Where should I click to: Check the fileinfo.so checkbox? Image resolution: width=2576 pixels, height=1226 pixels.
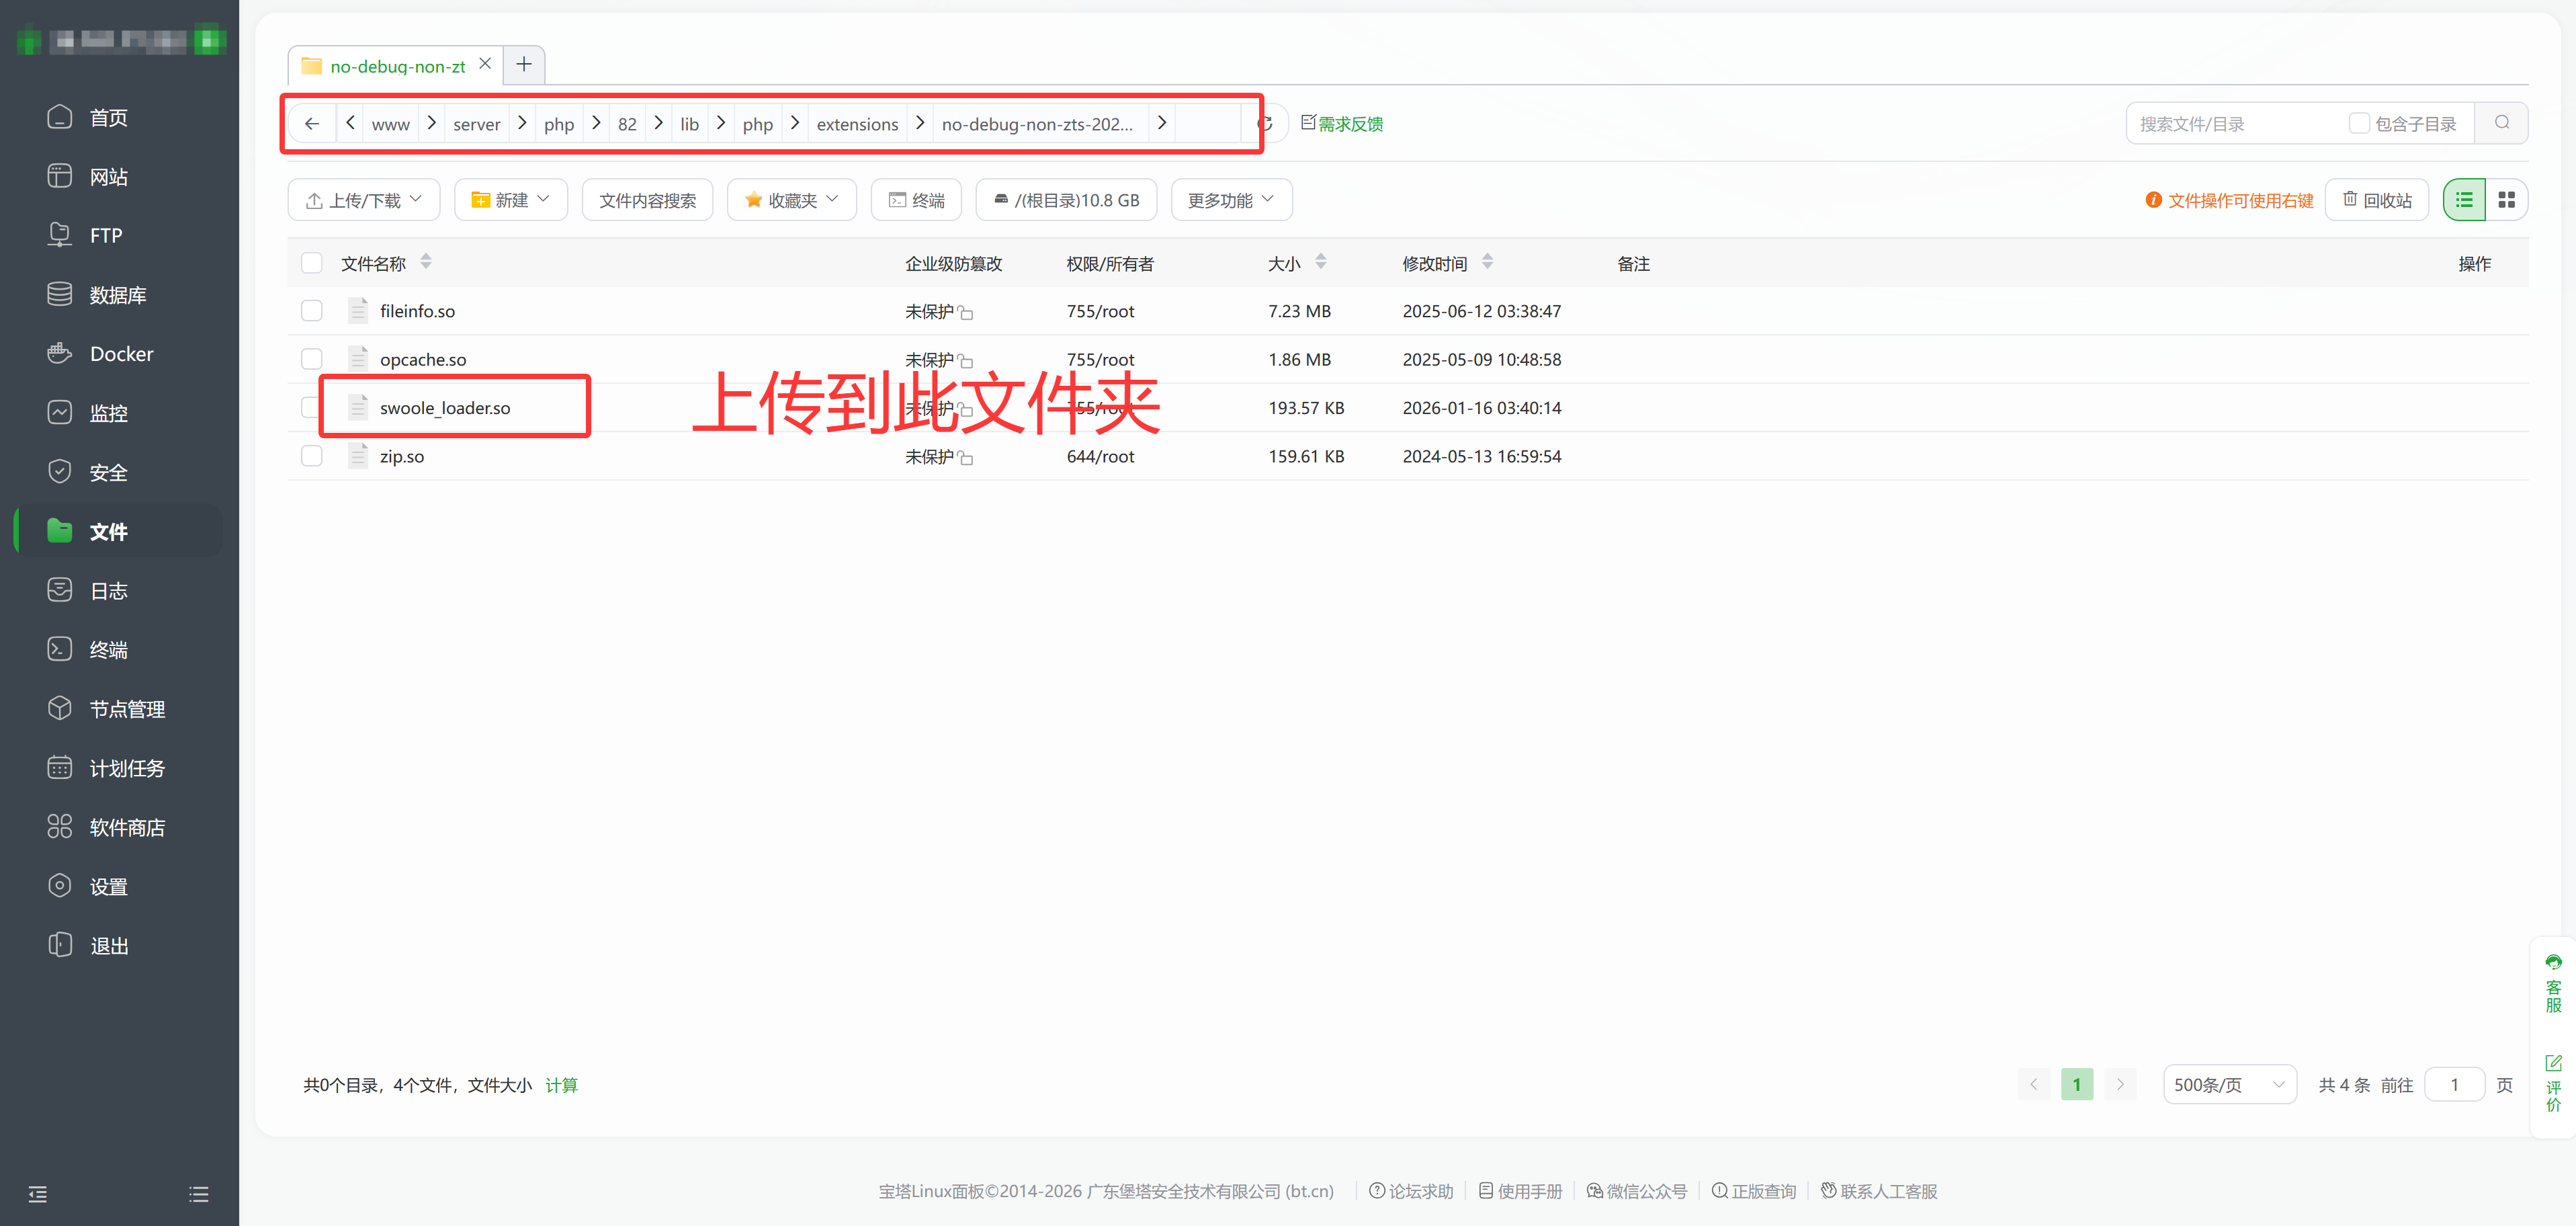click(312, 311)
